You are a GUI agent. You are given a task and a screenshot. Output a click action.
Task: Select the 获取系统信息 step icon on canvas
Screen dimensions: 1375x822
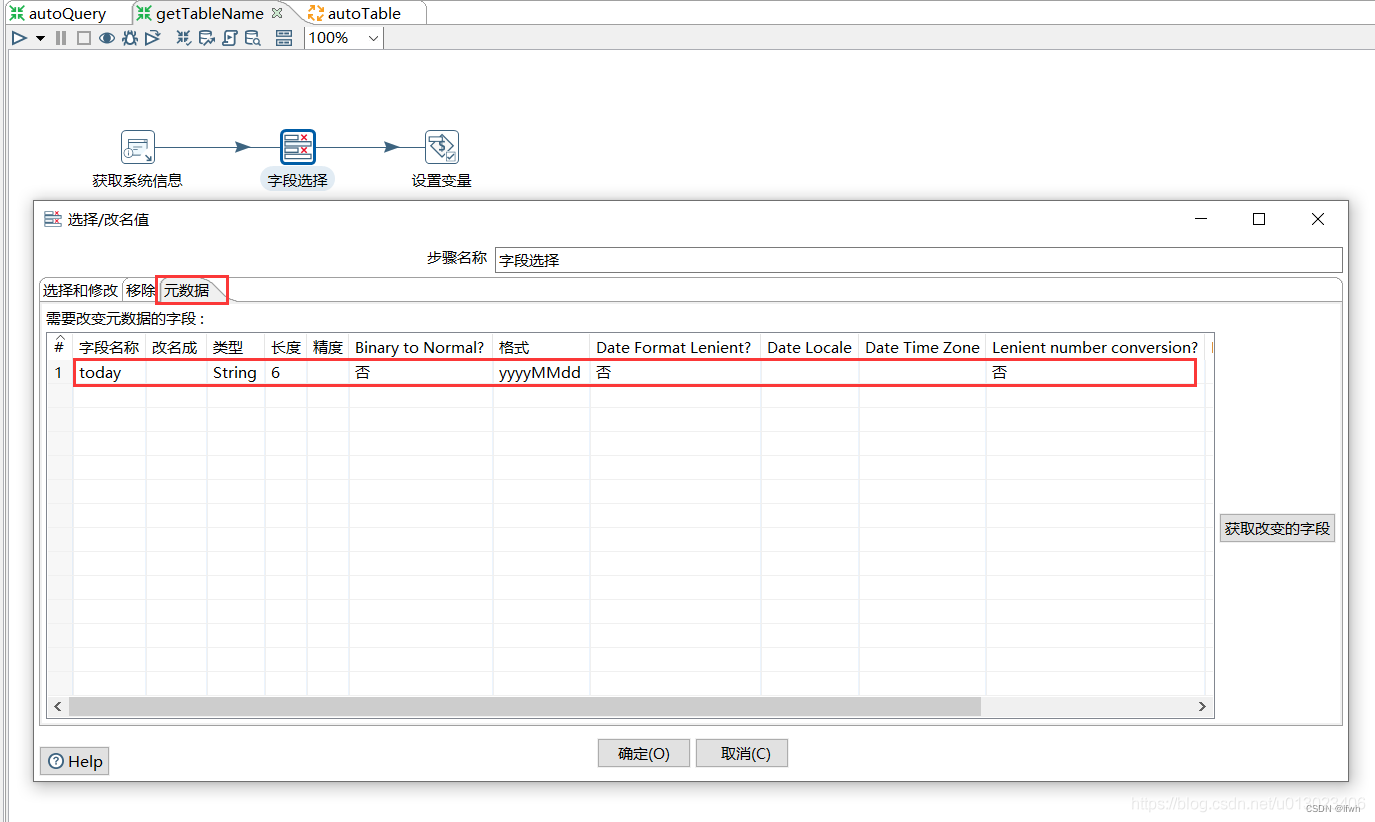(138, 147)
